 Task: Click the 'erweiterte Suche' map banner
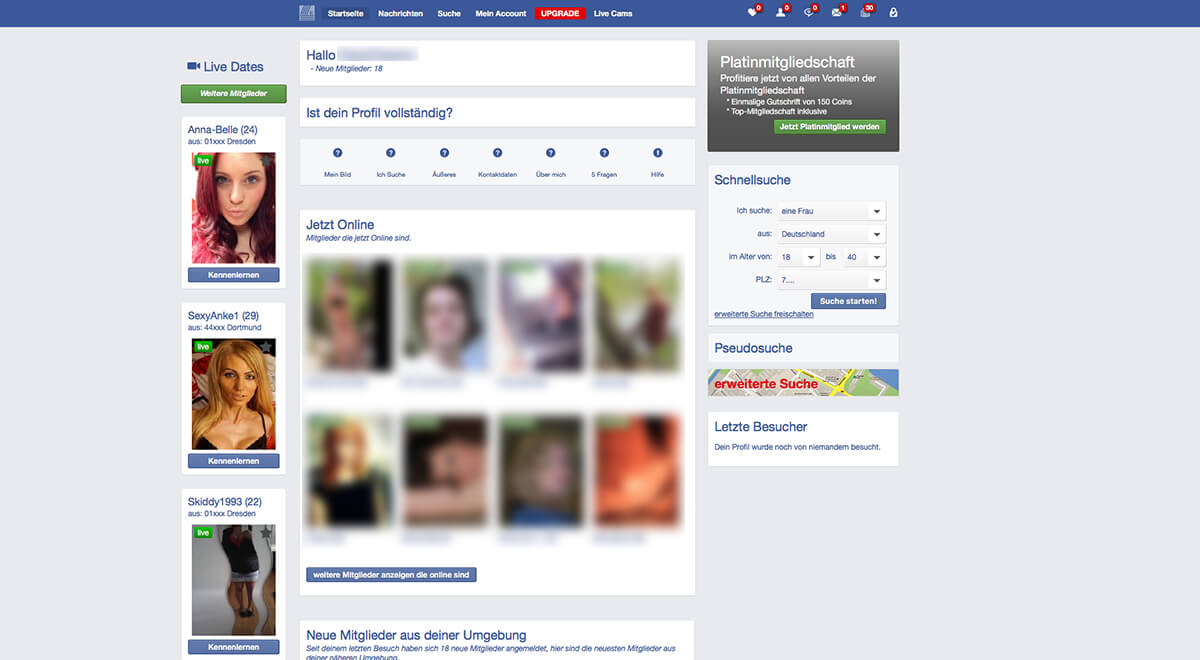click(x=803, y=383)
